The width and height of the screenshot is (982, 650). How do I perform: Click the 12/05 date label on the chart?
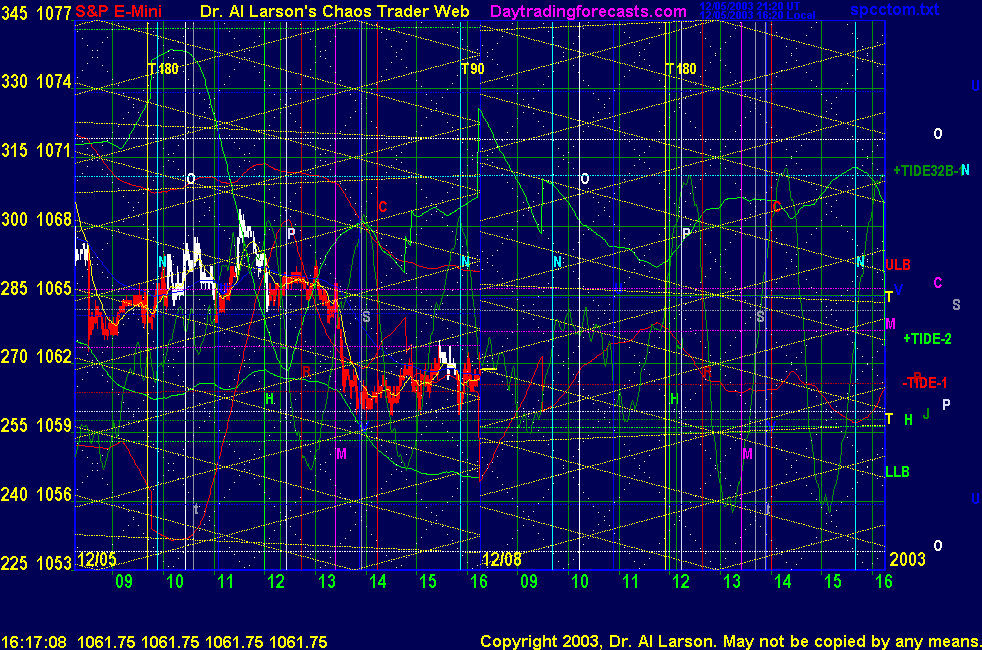pos(96,559)
